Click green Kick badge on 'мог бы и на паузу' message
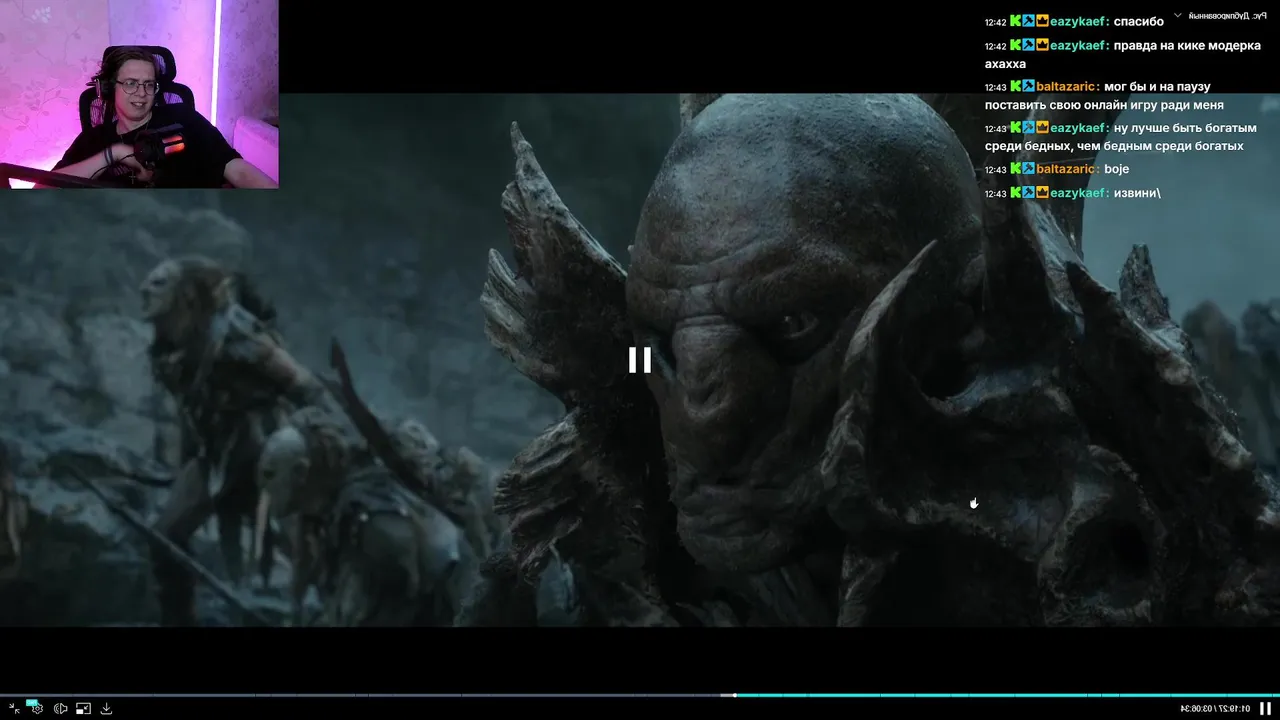Image resolution: width=1280 pixels, height=720 pixels. click(1015, 87)
